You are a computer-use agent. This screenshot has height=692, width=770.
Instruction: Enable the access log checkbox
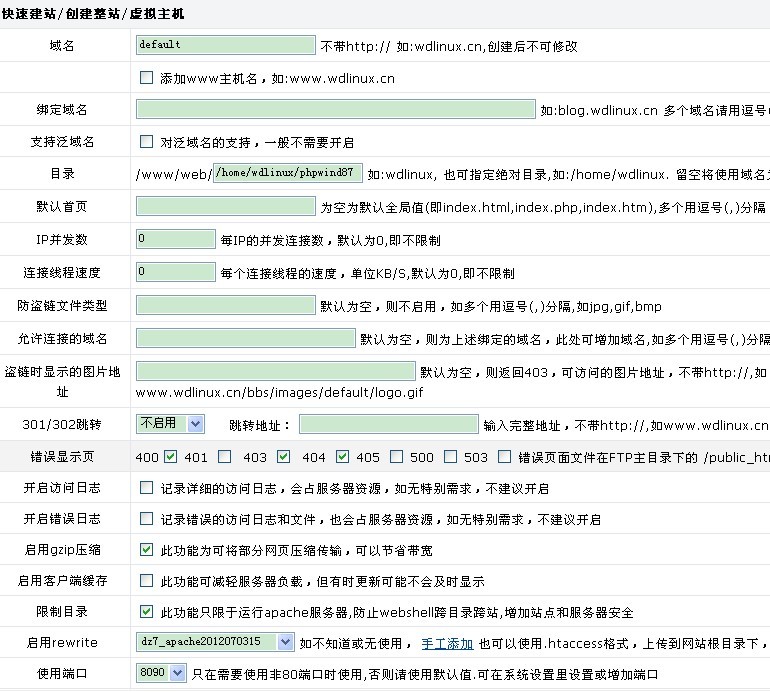pyautogui.click(x=146, y=488)
